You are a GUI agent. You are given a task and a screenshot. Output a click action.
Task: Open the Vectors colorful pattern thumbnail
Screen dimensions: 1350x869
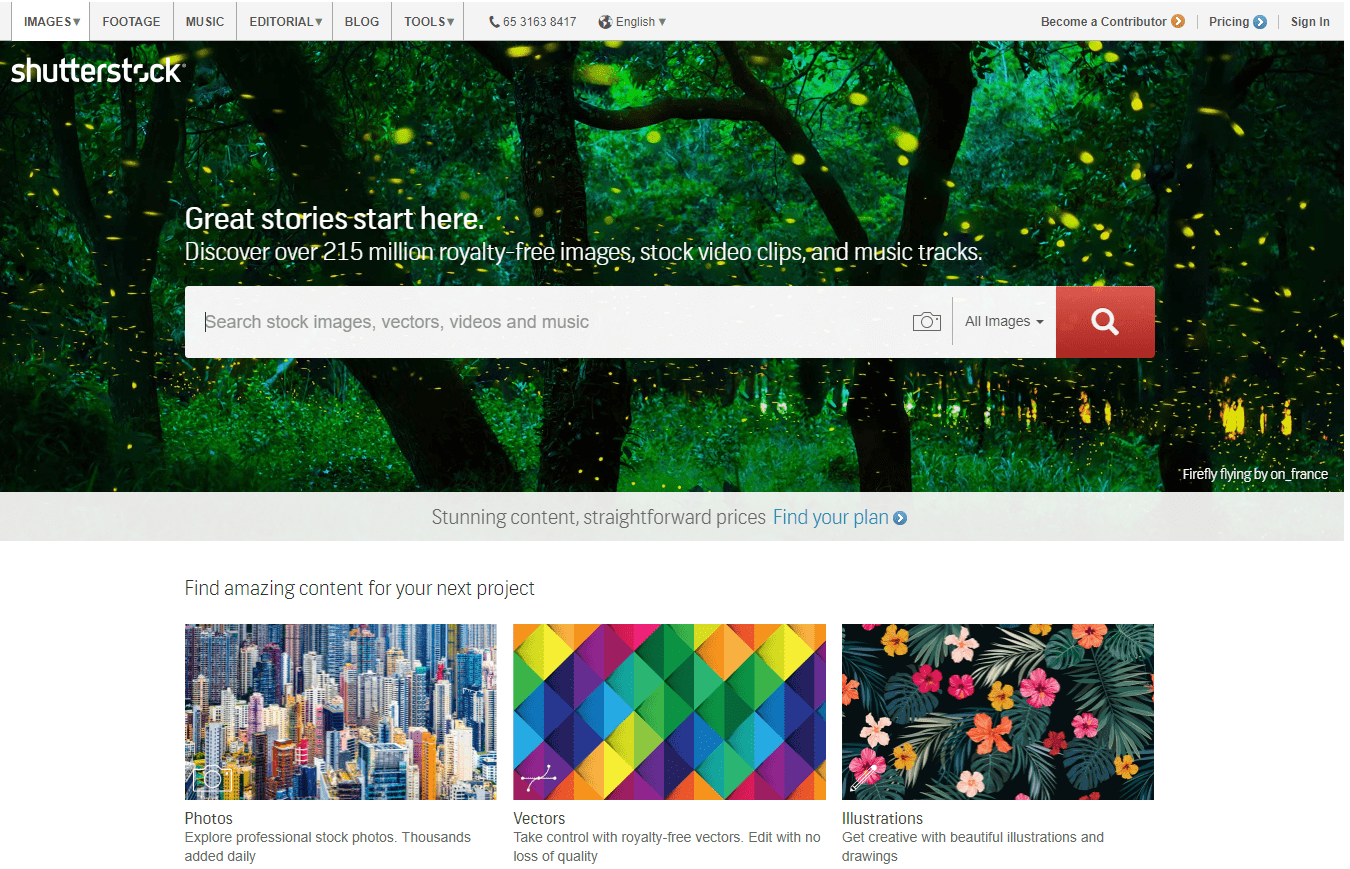pyautogui.click(x=669, y=712)
